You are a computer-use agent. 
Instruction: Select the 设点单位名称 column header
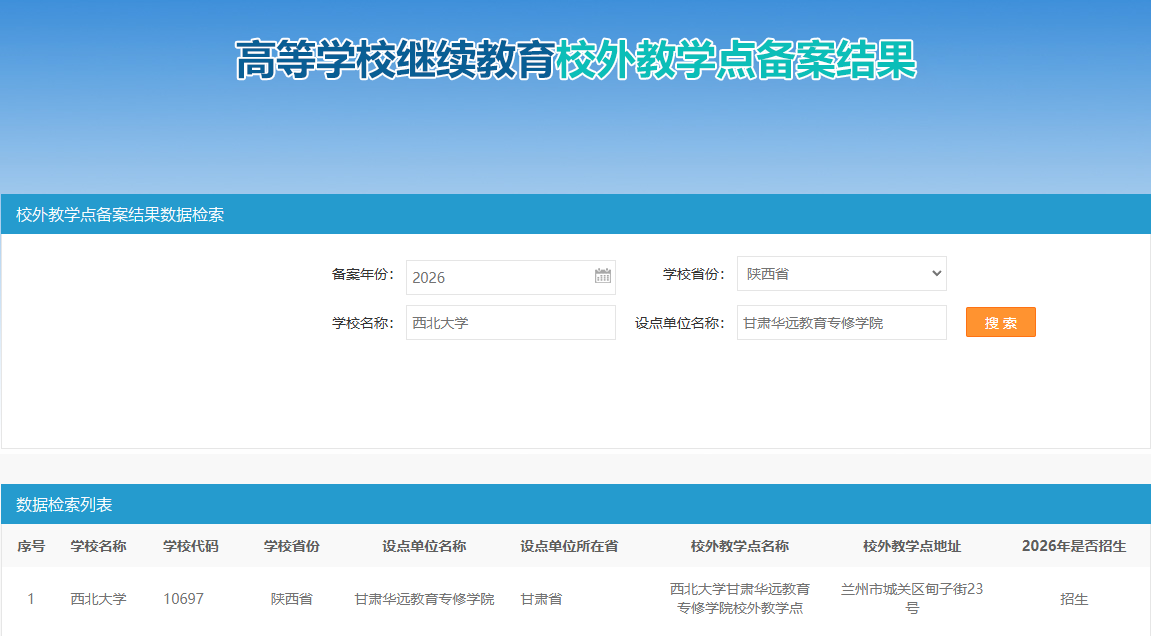(424, 546)
